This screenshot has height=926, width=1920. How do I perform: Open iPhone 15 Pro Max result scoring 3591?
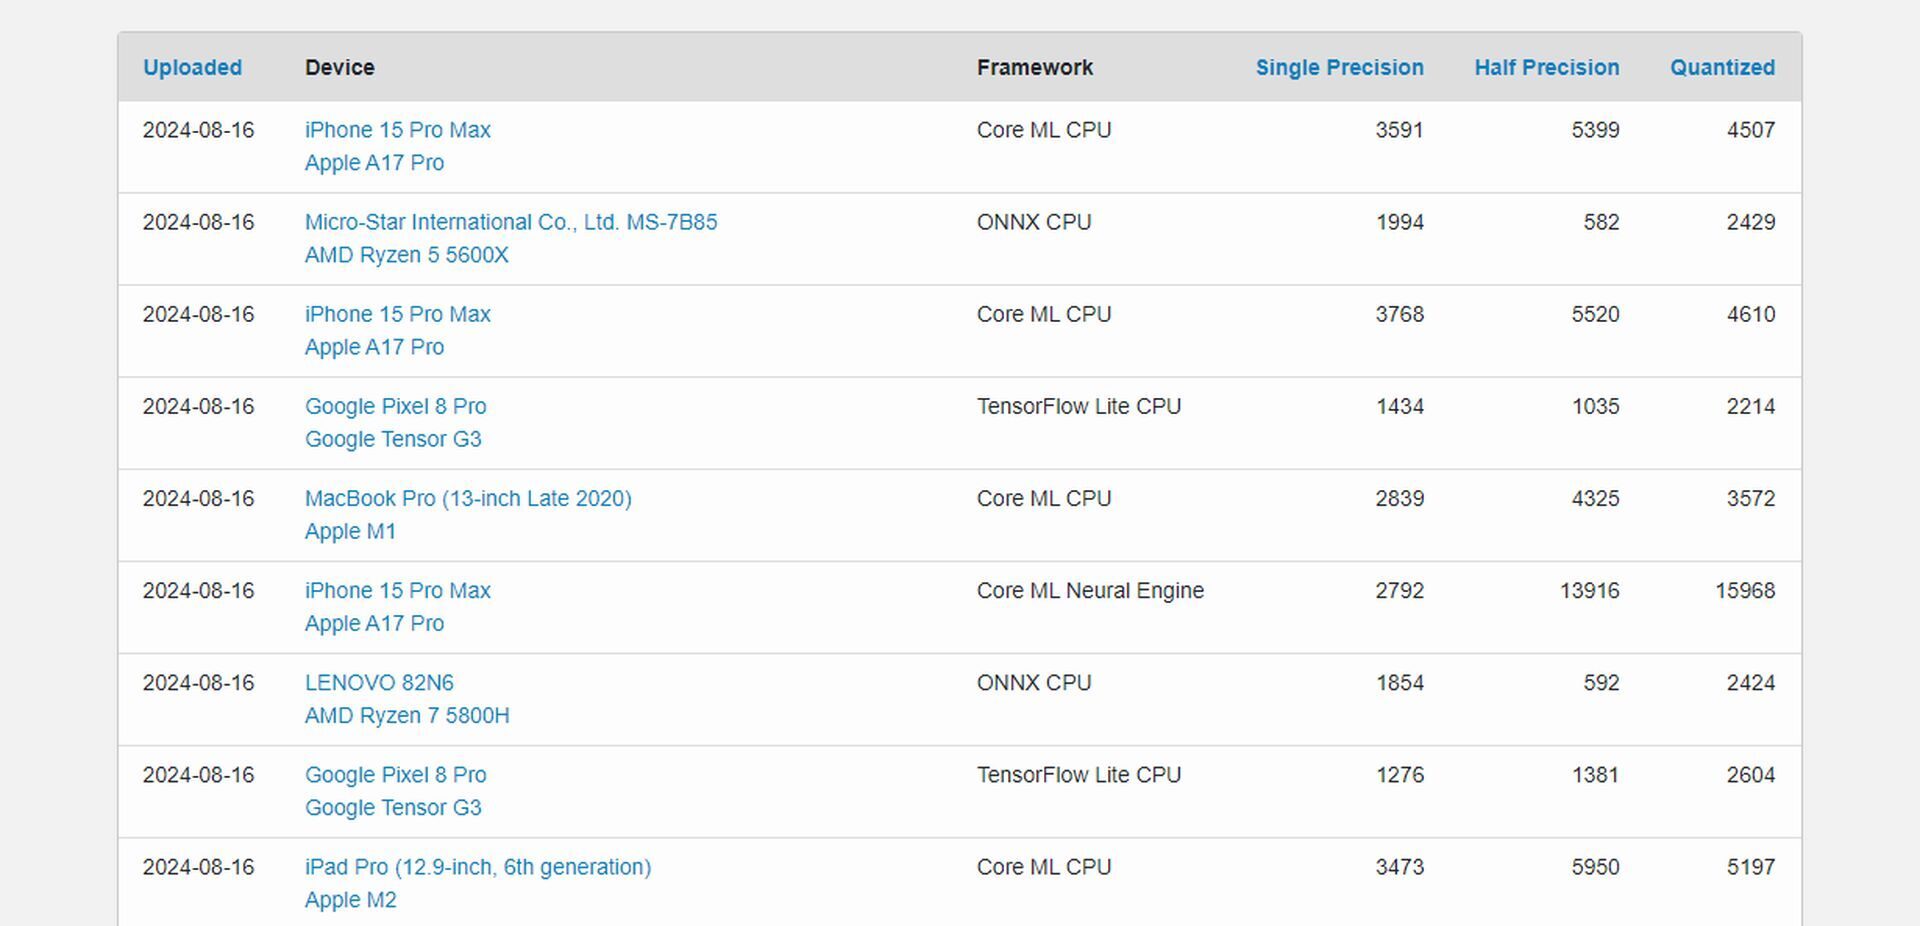[398, 130]
